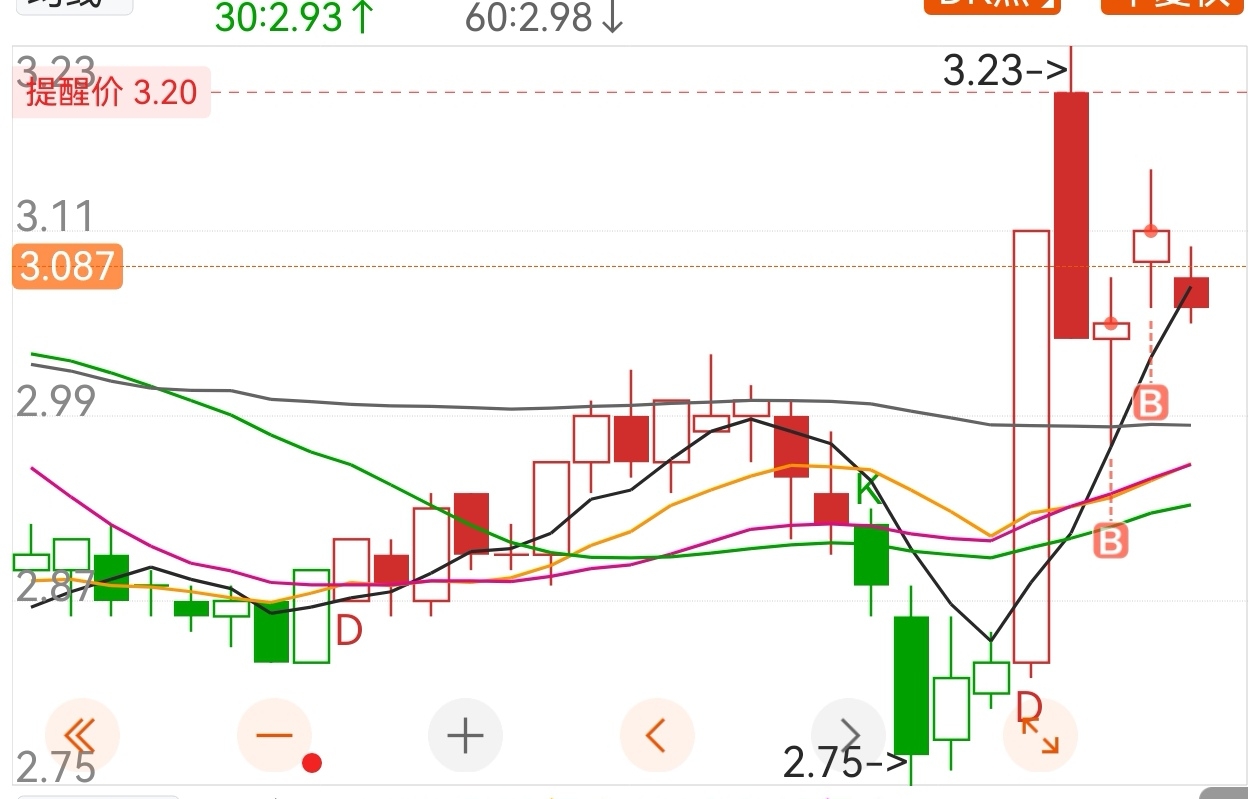Tap the 2.87 axis price label

point(55,586)
